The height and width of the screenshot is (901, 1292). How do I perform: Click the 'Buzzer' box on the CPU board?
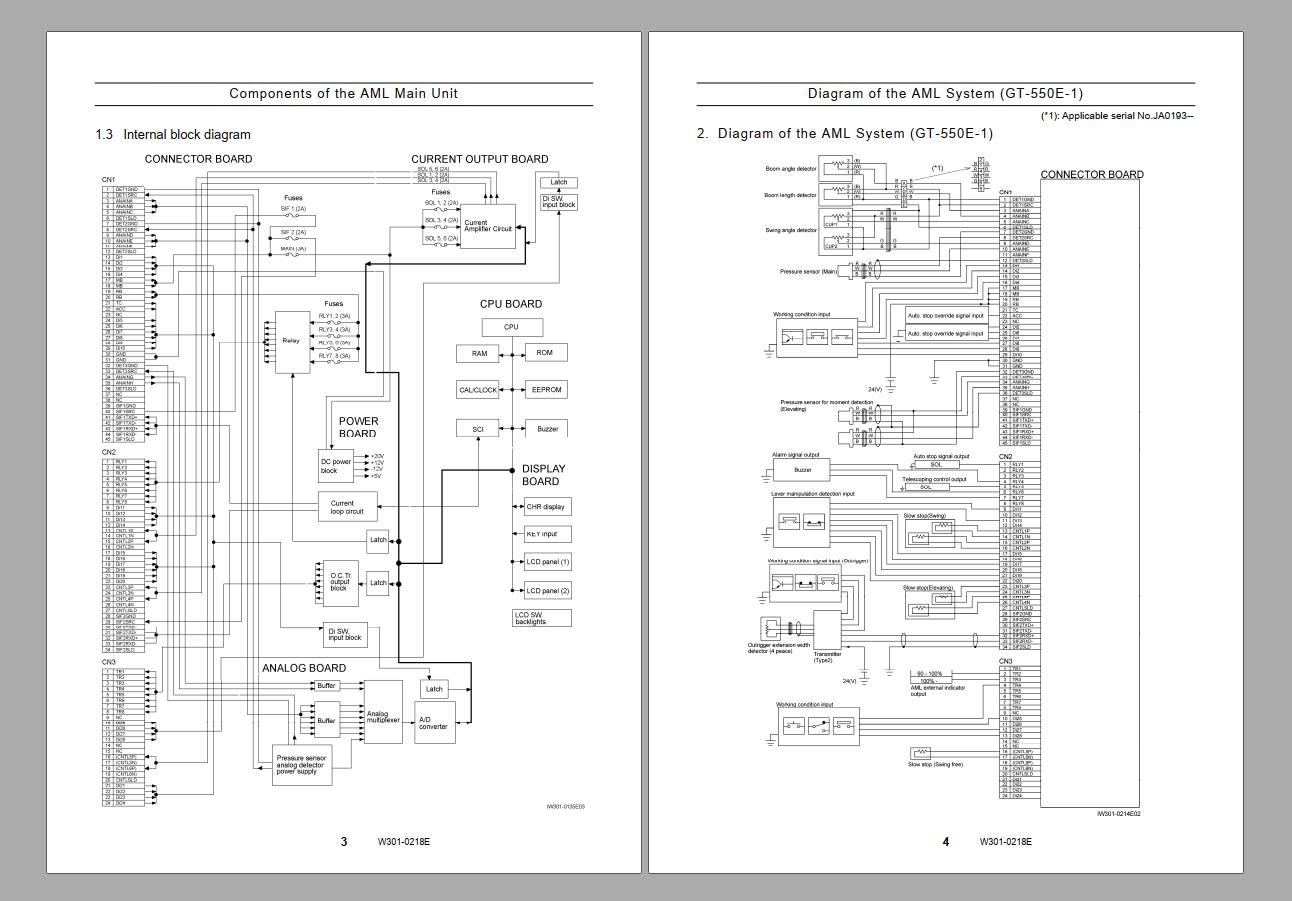point(546,429)
